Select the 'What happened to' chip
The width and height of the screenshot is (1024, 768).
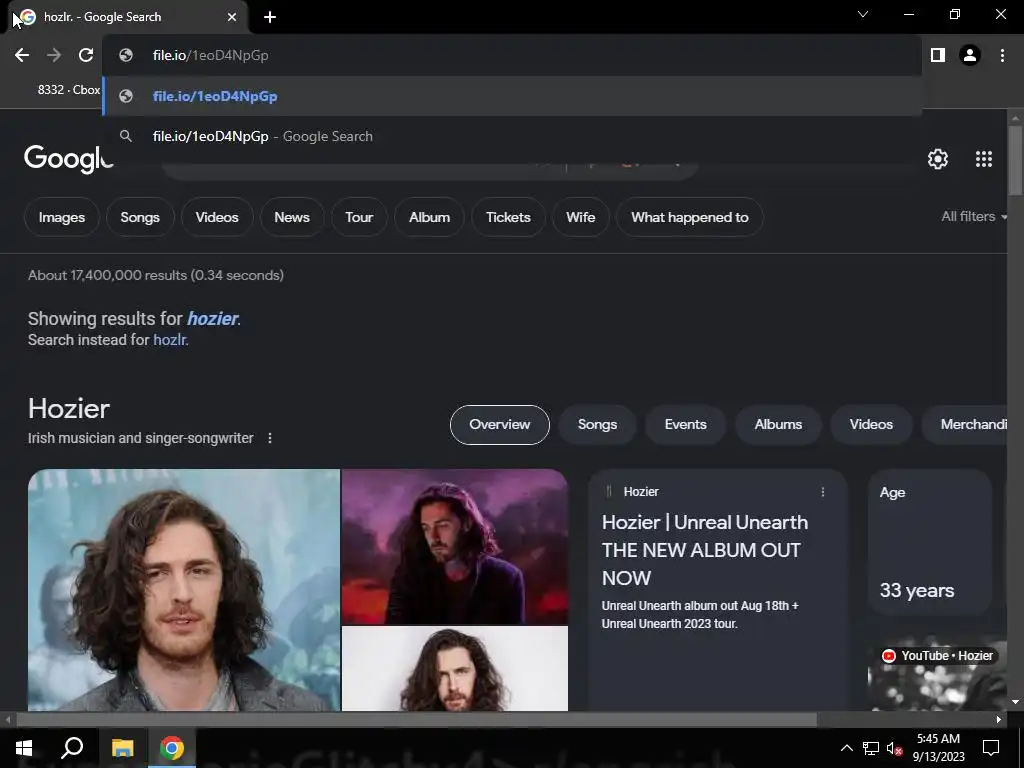pos(690,217)
